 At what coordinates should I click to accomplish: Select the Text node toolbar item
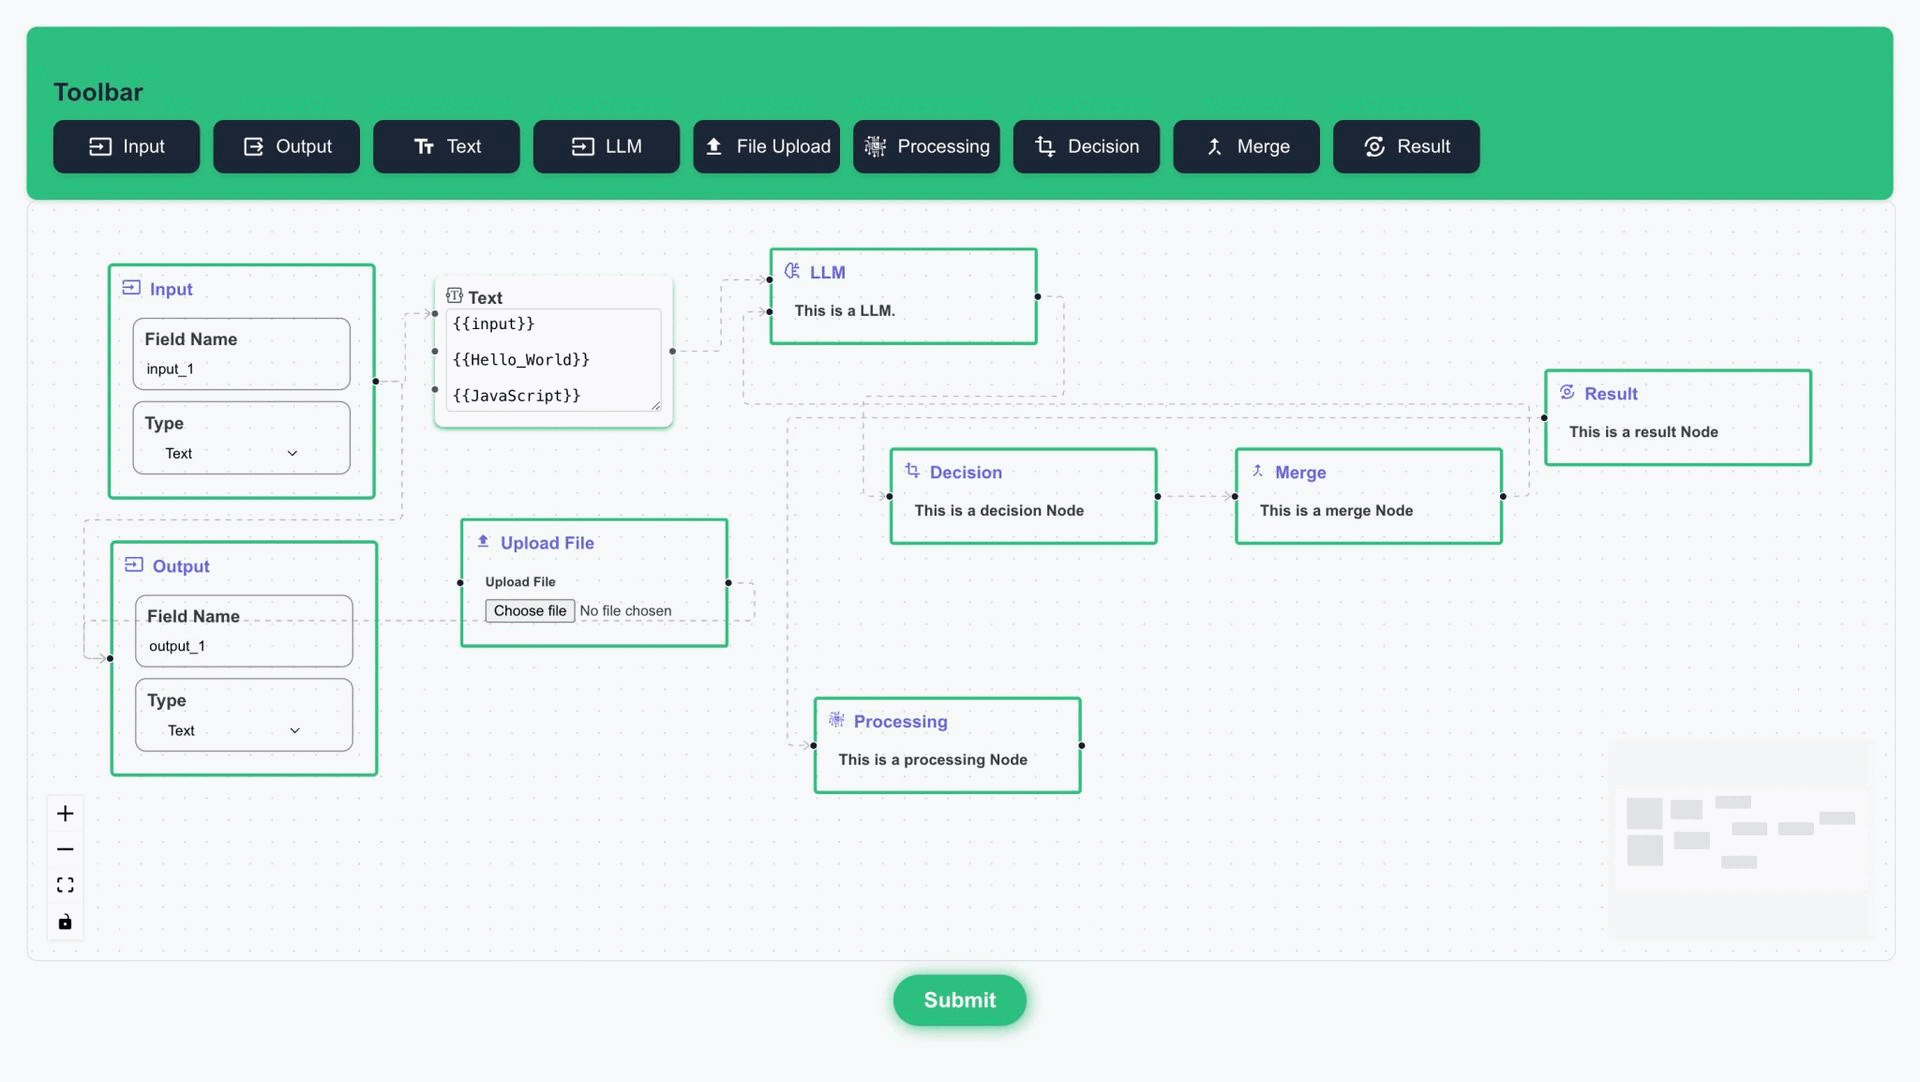point(446,146)
